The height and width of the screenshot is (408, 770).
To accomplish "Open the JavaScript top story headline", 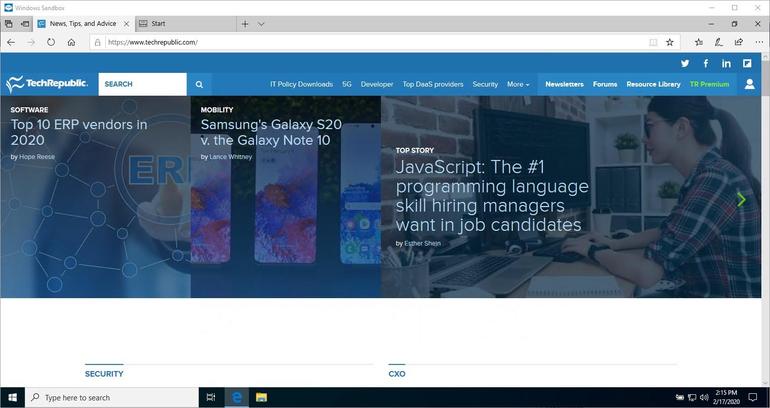I will click(492, 195).
